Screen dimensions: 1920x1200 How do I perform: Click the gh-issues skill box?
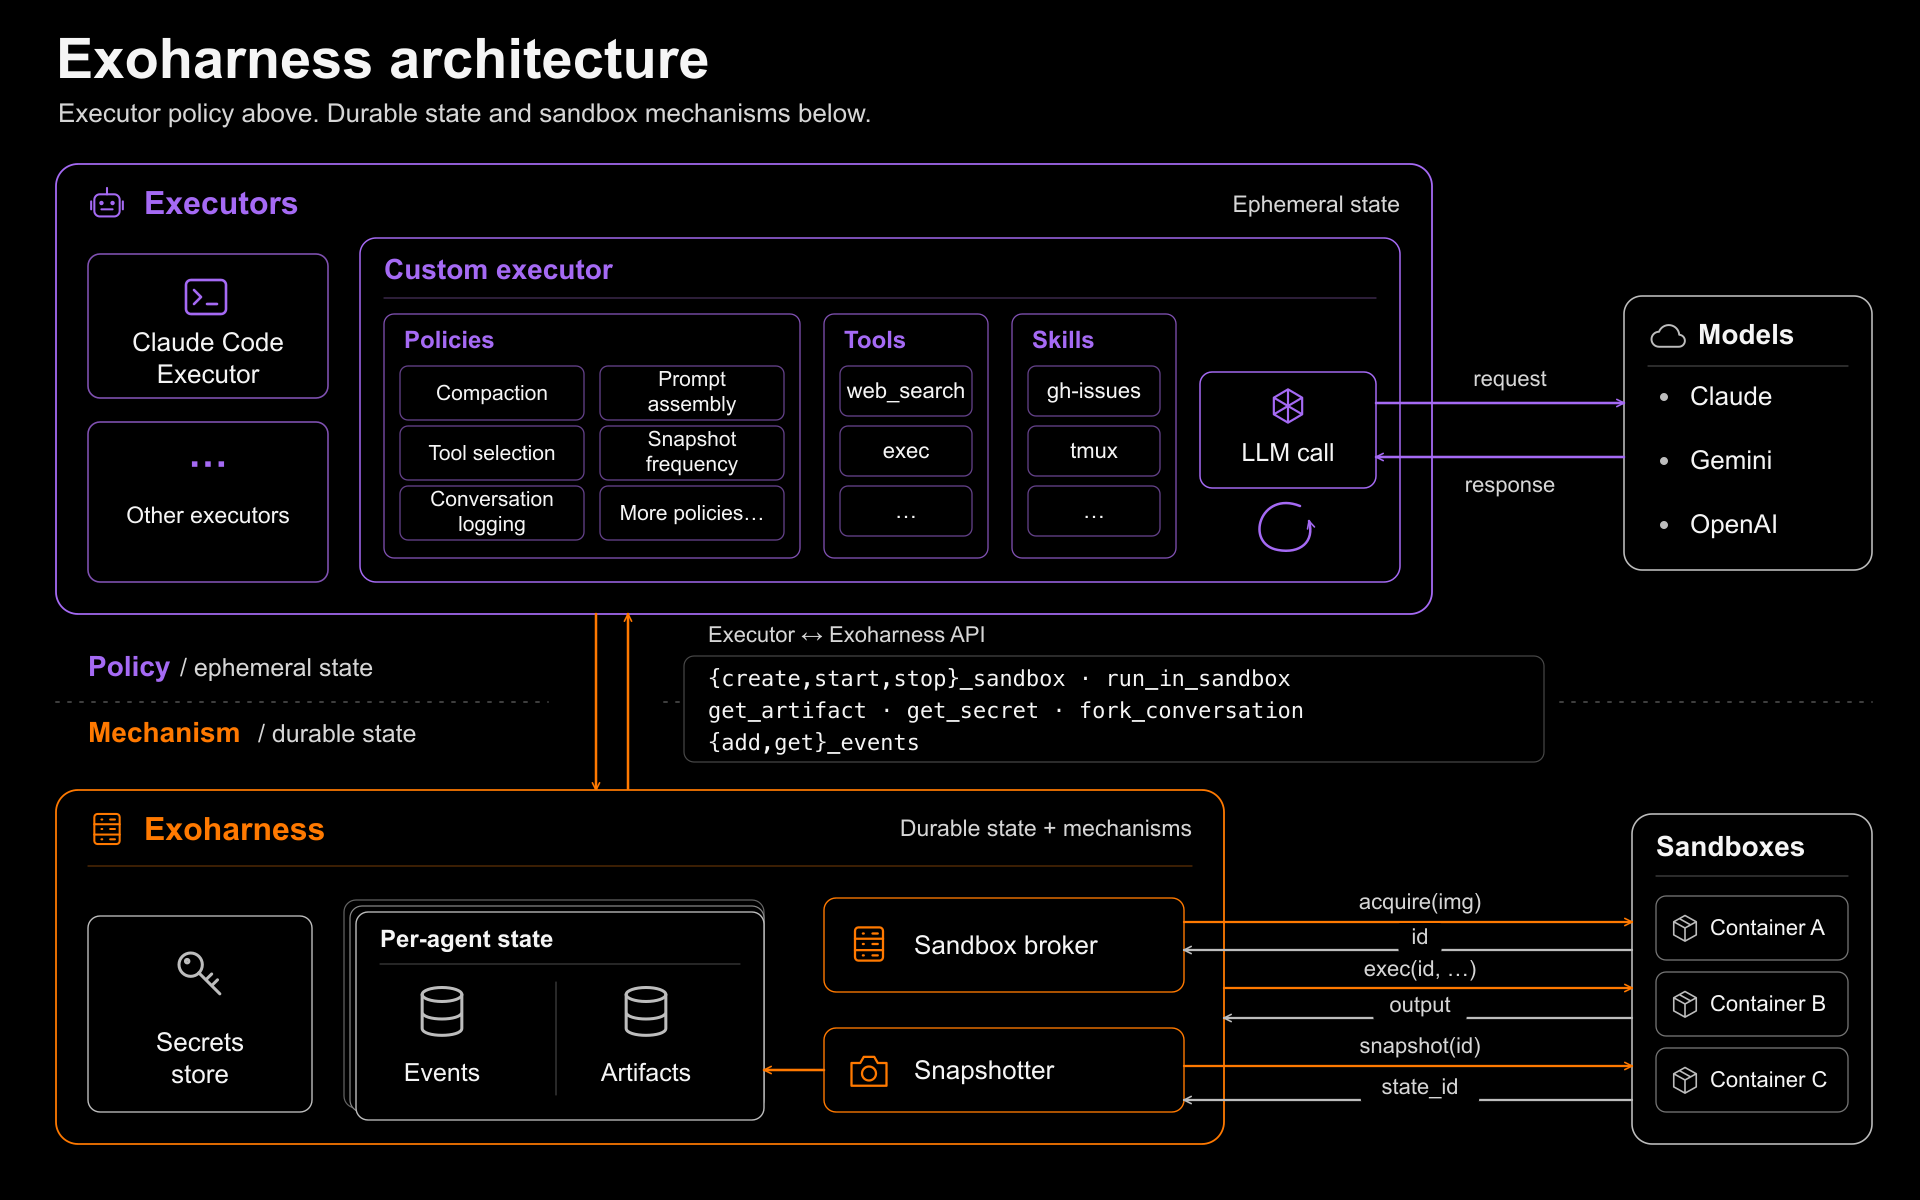pyautogui.click(x=1094, y=391)
